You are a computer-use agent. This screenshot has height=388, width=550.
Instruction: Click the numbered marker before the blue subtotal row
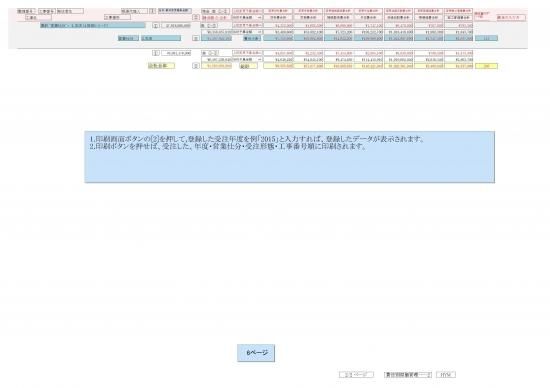(x=196, y=38)
